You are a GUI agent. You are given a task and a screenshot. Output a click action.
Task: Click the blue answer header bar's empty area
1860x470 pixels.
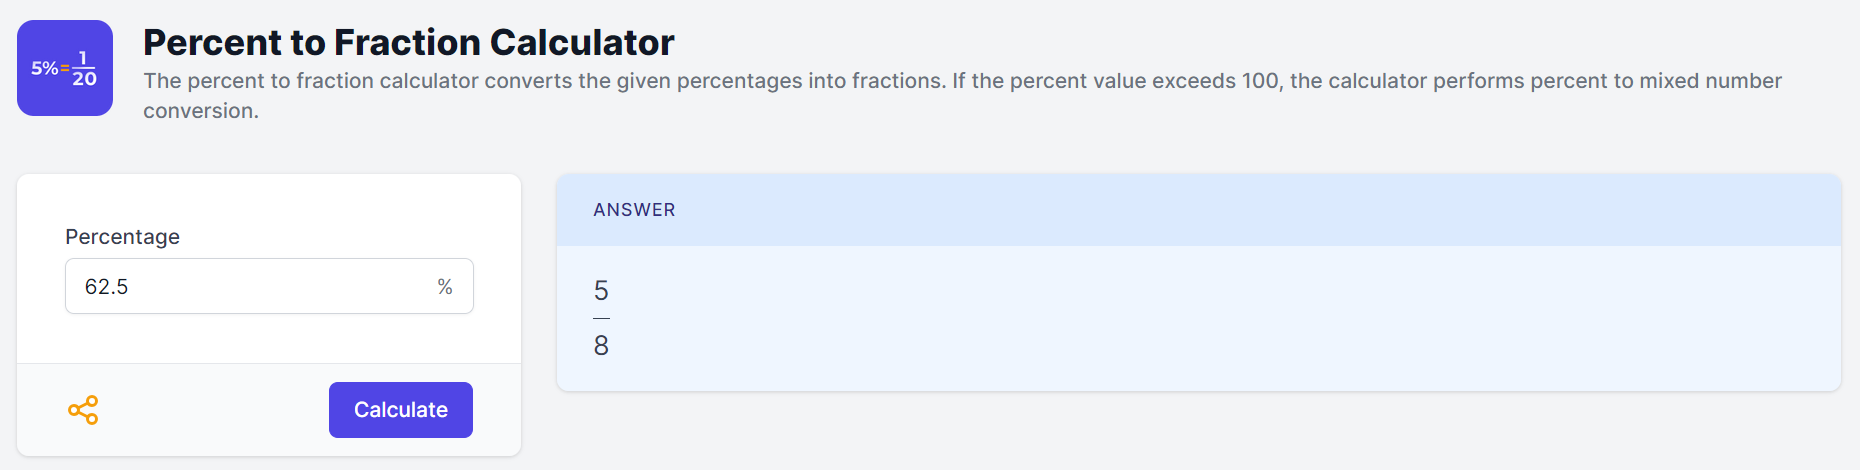(x=1250, y=210)
